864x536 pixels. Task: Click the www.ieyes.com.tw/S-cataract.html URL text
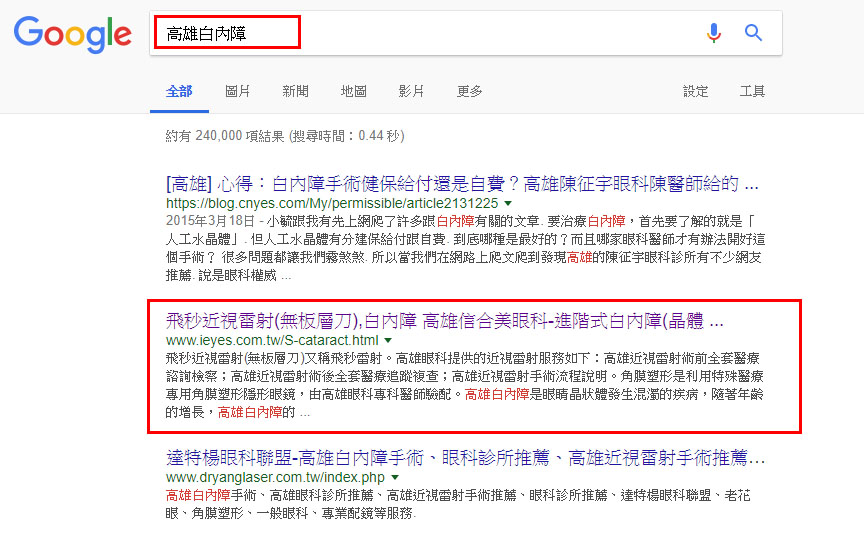pos(272,340)
